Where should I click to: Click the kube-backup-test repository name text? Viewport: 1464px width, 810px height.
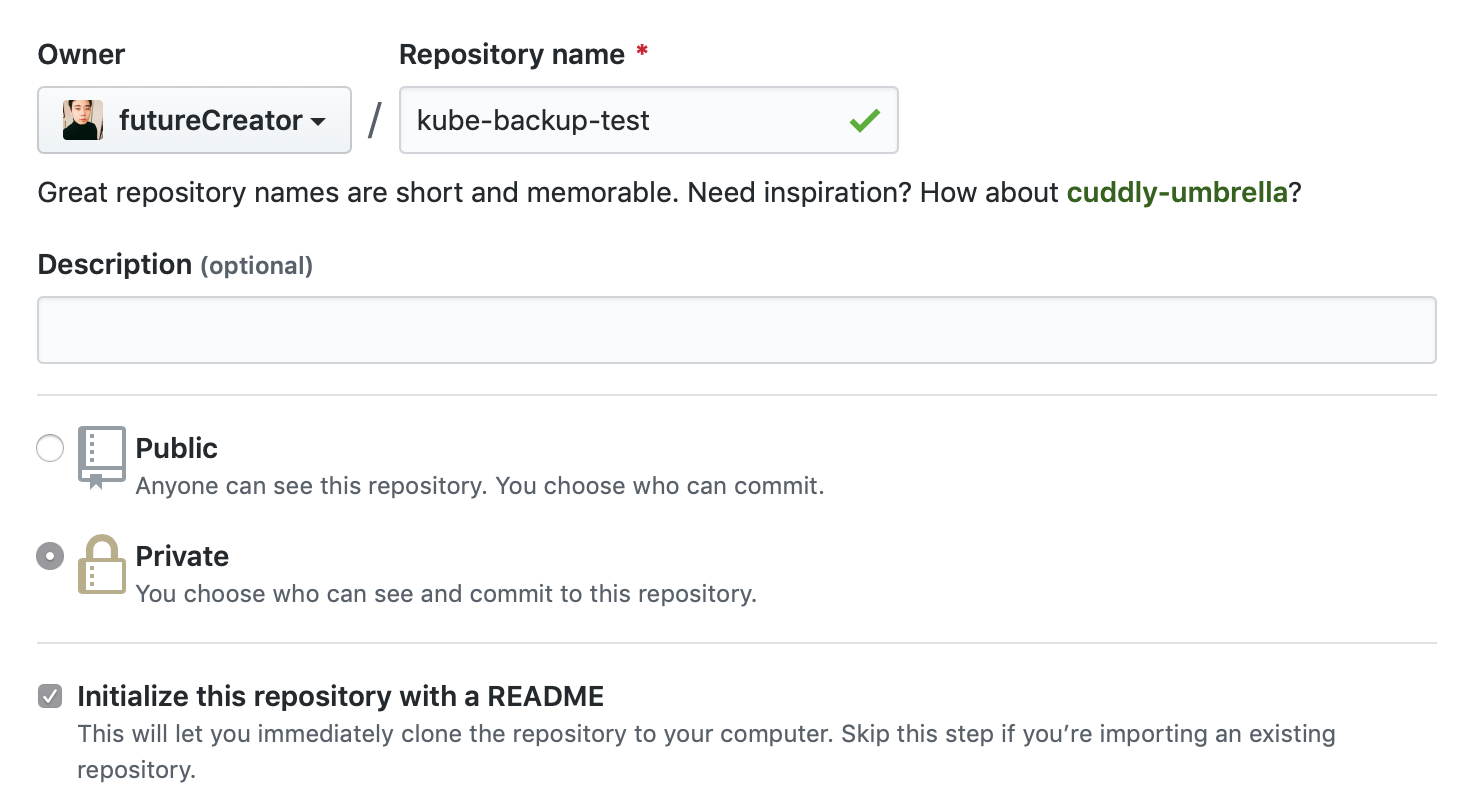tap(533, 120)
